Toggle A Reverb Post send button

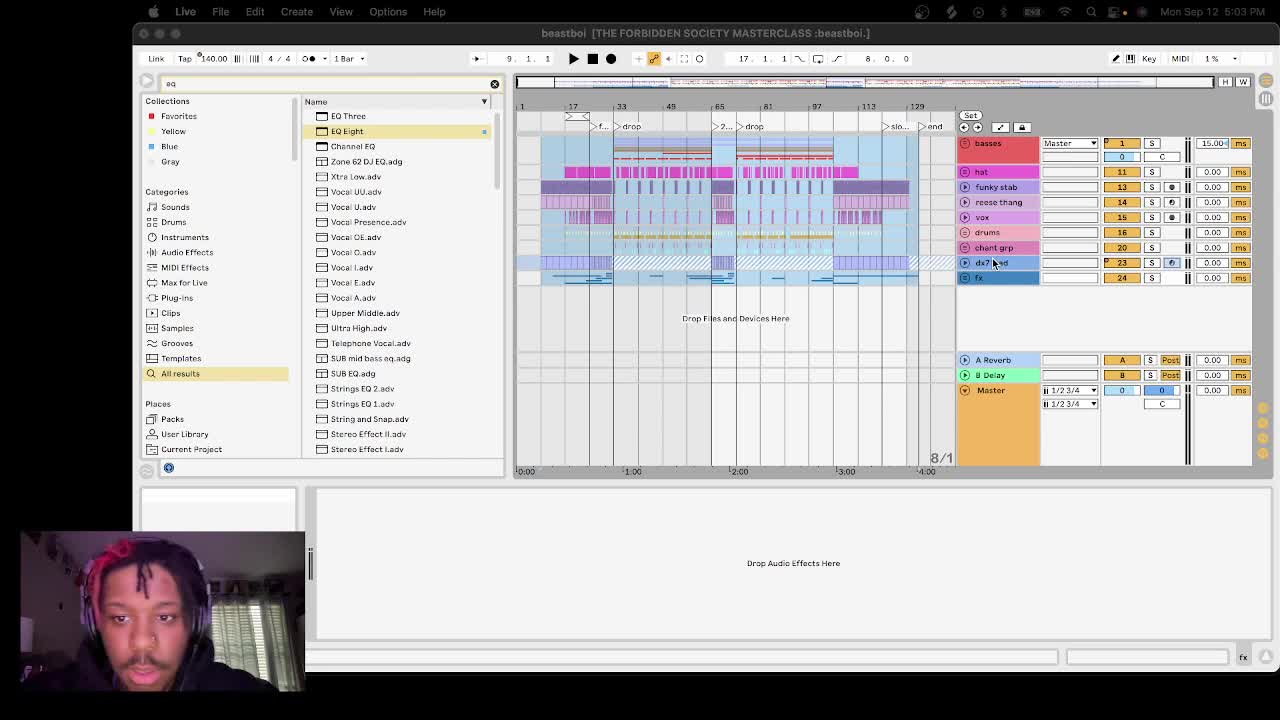[1170, 360]
